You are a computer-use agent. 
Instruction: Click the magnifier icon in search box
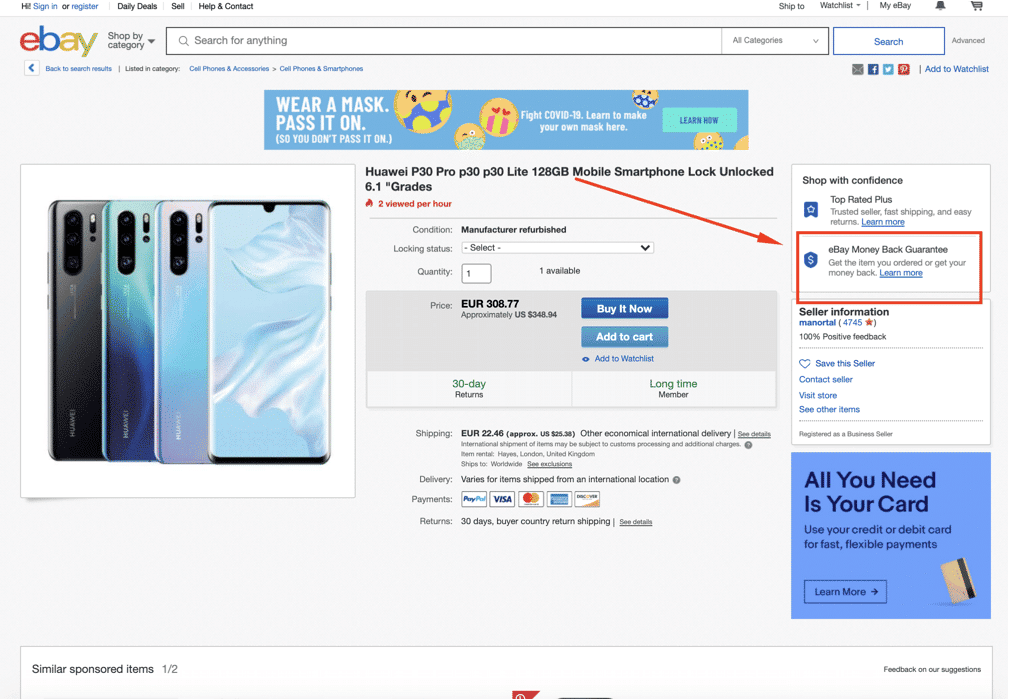(x=183, y=41)
